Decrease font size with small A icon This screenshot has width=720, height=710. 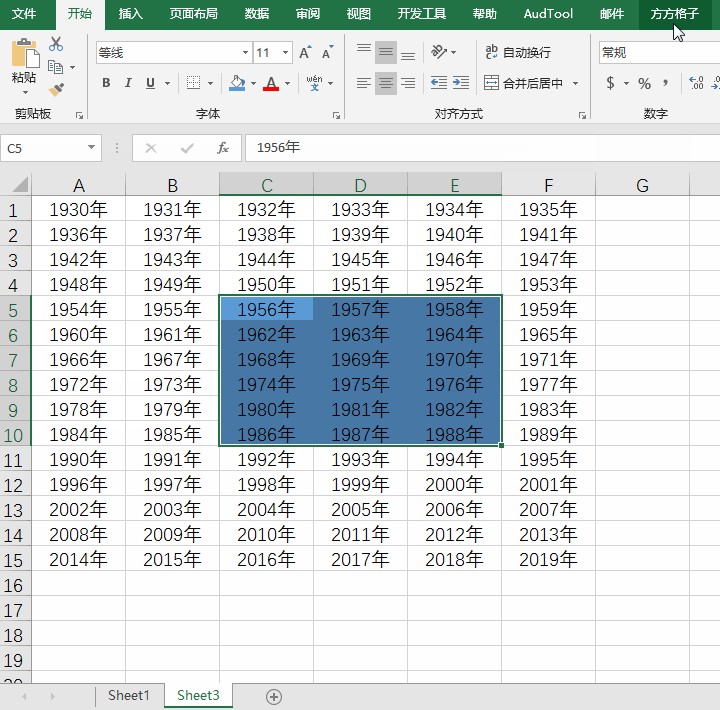[x=327, y=52]
